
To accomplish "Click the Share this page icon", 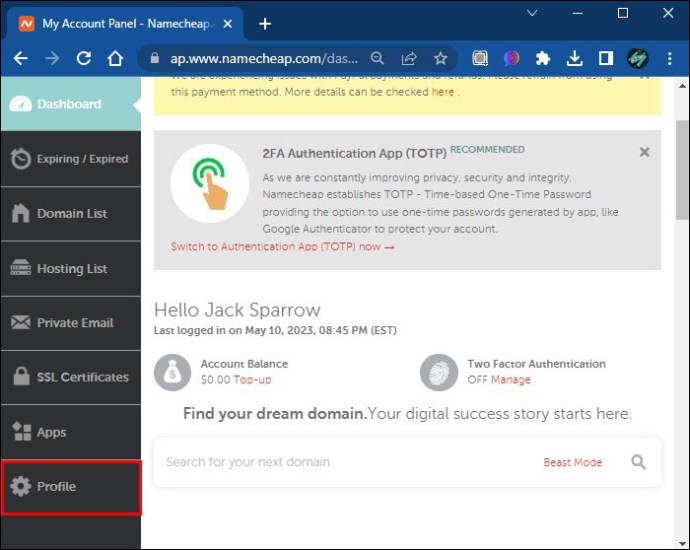I will click(x=409, y=58).
